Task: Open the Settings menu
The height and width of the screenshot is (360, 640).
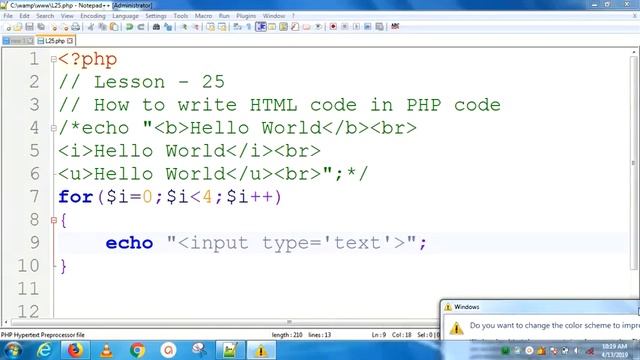Action: pos(156,16)
